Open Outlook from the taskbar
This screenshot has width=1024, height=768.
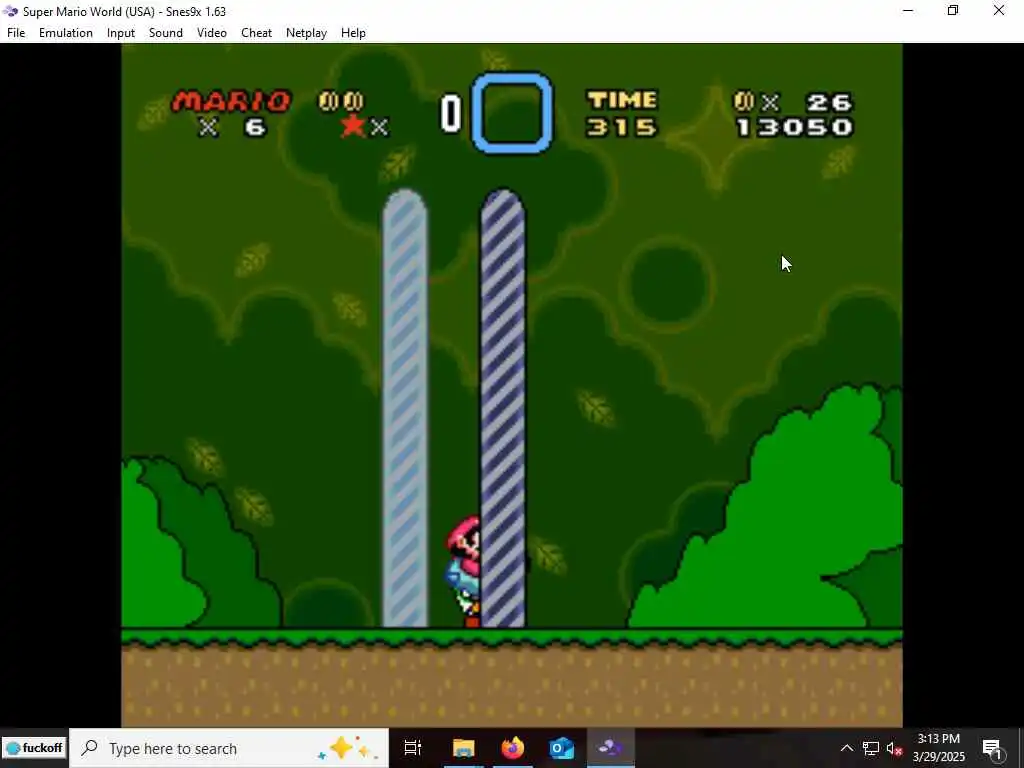pos(562,748)
